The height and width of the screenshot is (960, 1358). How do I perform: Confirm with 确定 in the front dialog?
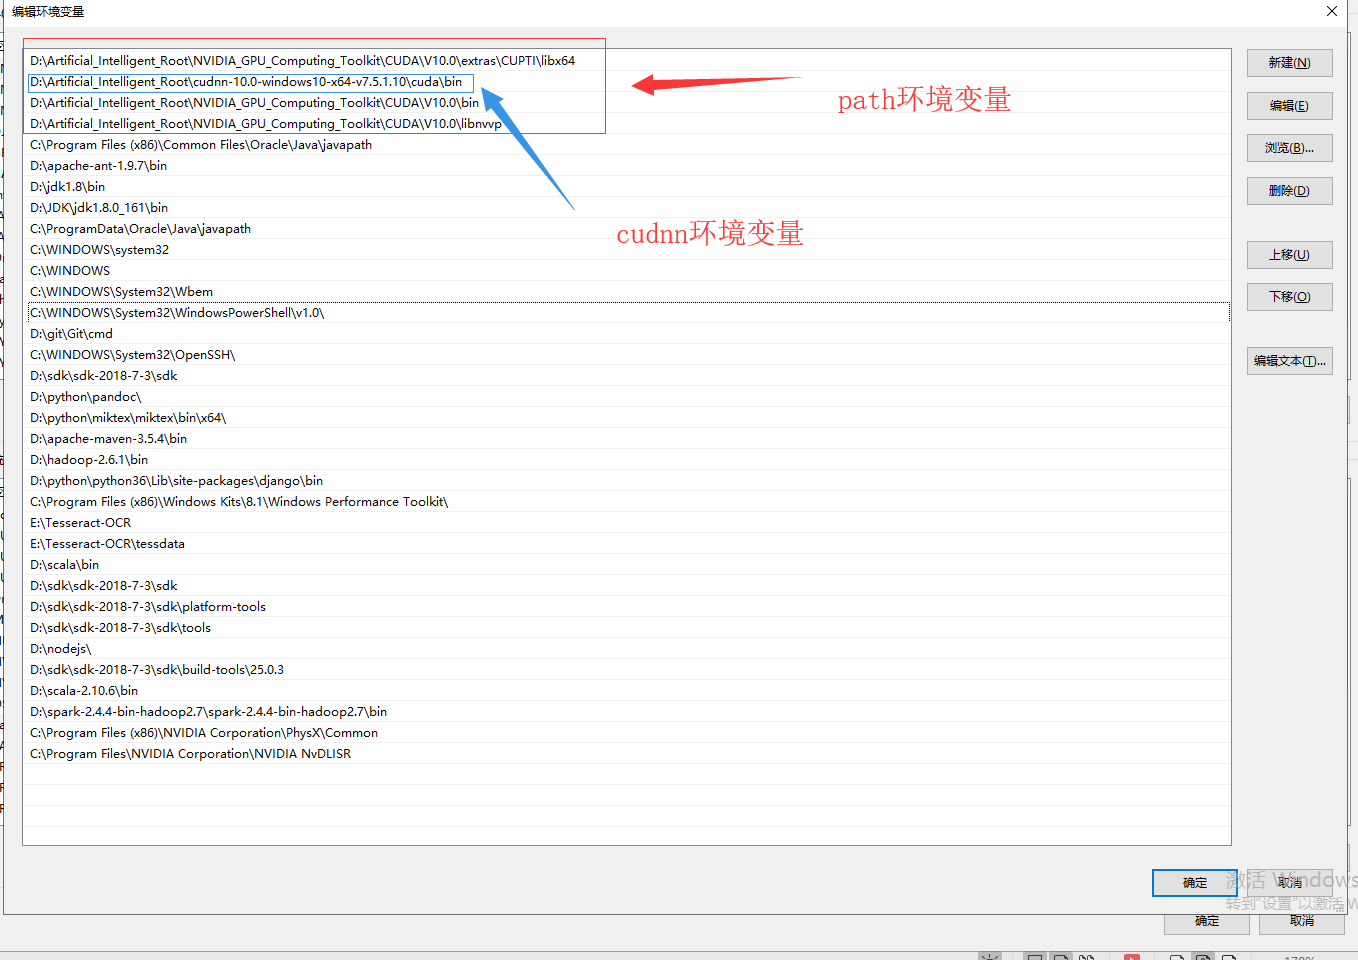tap(1194, 883)
